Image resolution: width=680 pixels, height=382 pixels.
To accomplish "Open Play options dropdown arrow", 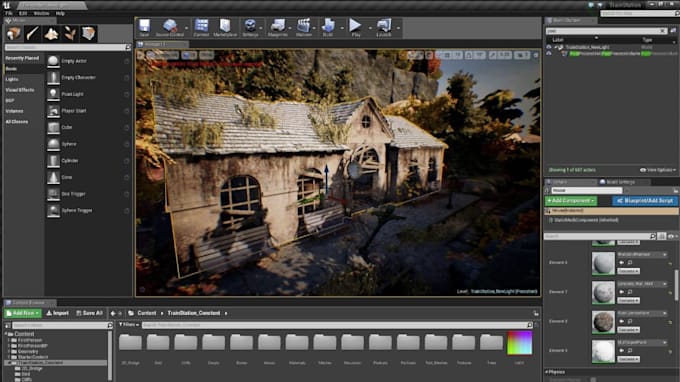I will [370, 28].
